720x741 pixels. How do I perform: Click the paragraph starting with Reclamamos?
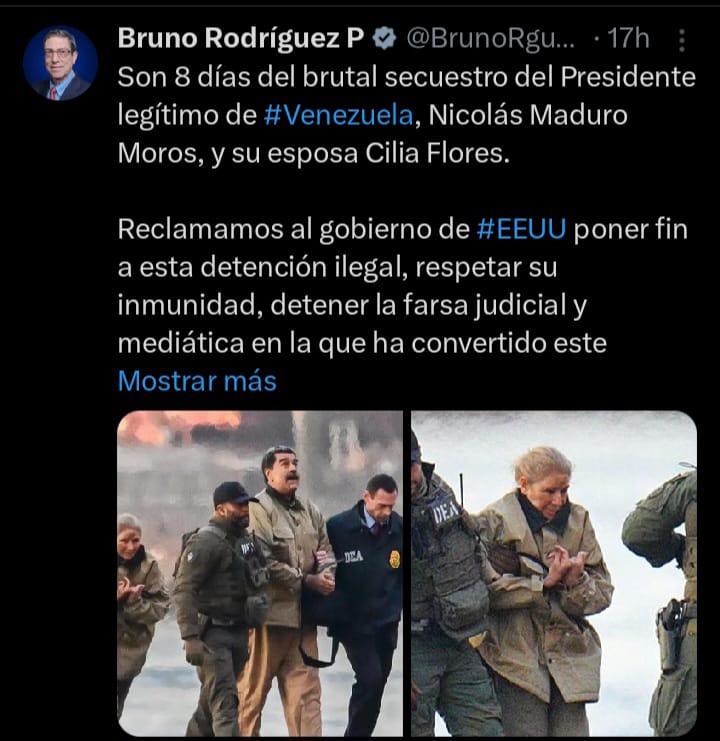[403, 286]
